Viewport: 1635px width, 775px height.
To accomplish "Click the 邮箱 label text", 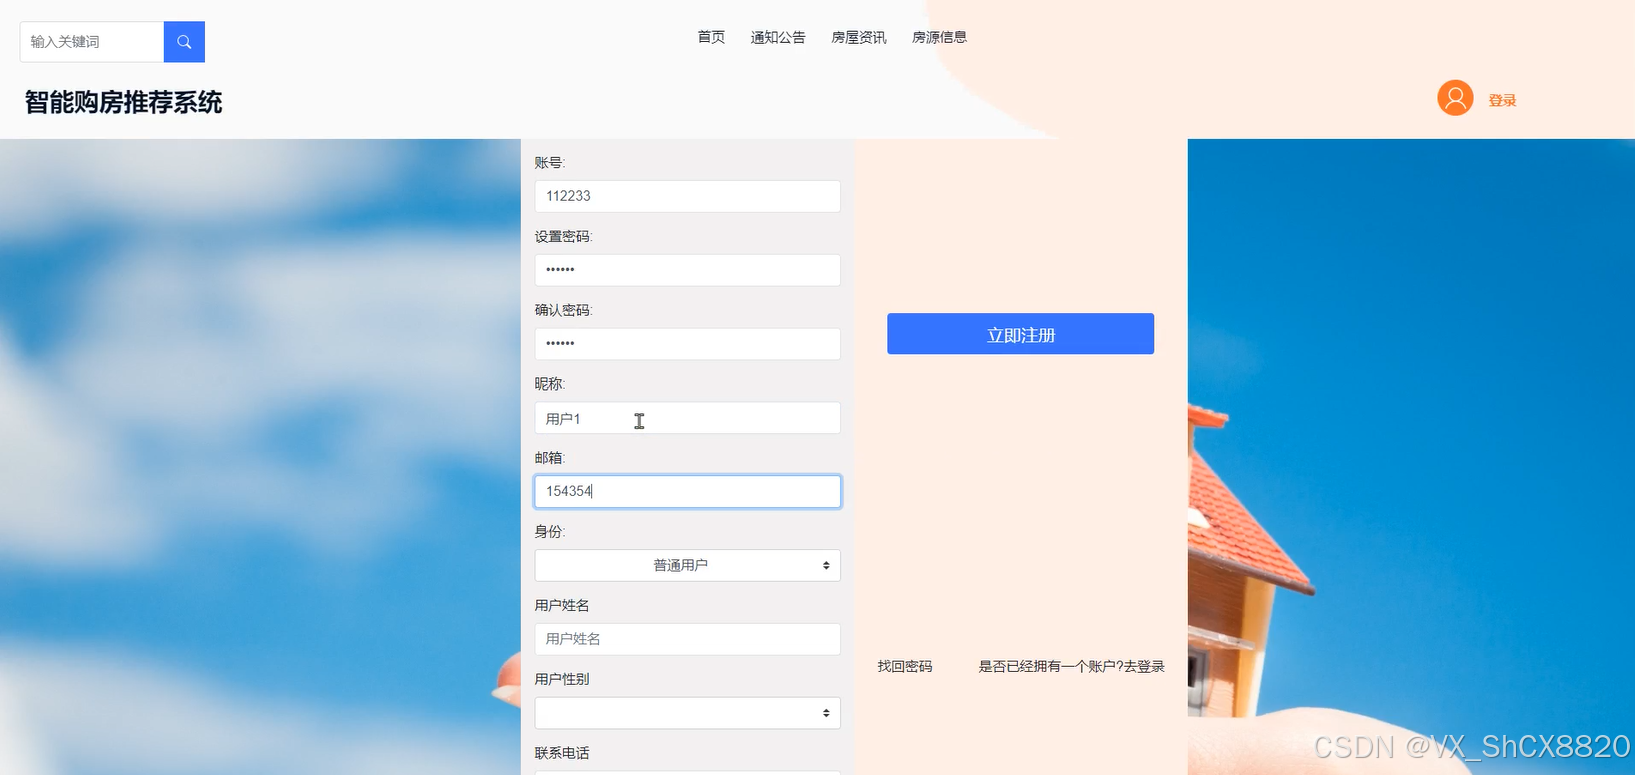I will 550,458.
